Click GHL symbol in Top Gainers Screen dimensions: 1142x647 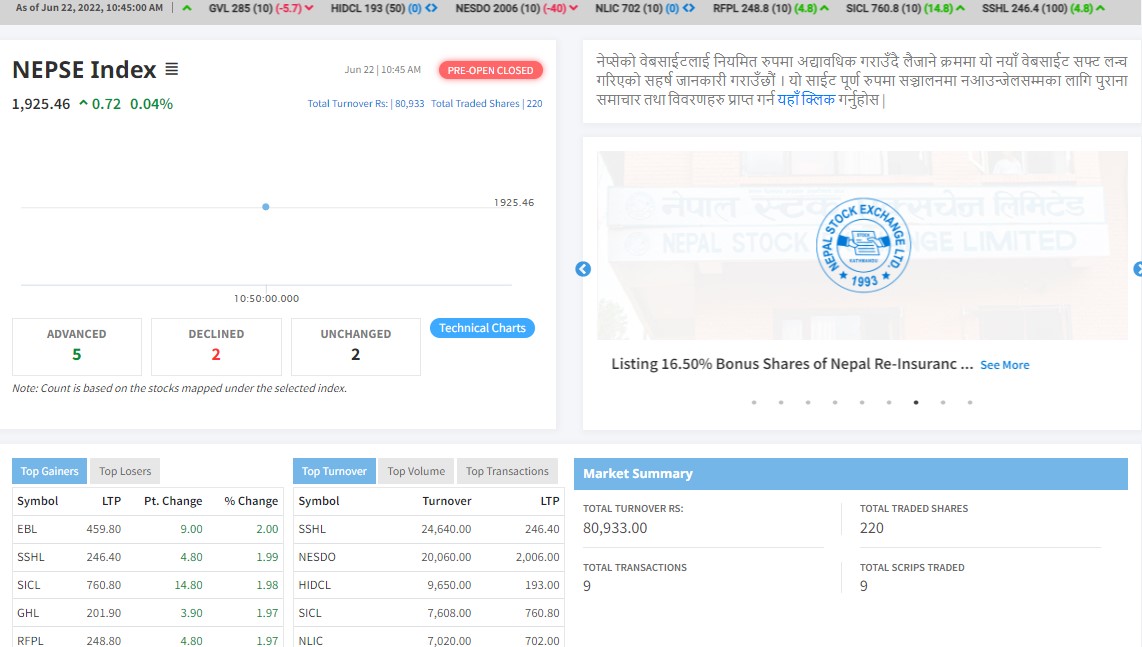[x=28, y=613]
